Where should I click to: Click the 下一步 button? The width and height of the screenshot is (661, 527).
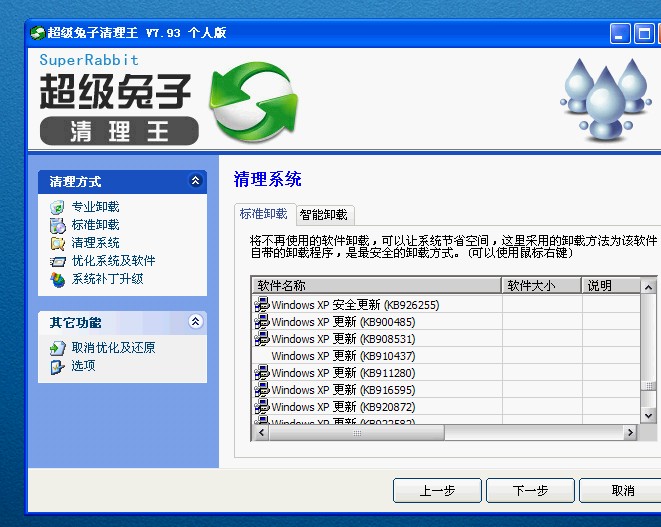click(530, 490)
